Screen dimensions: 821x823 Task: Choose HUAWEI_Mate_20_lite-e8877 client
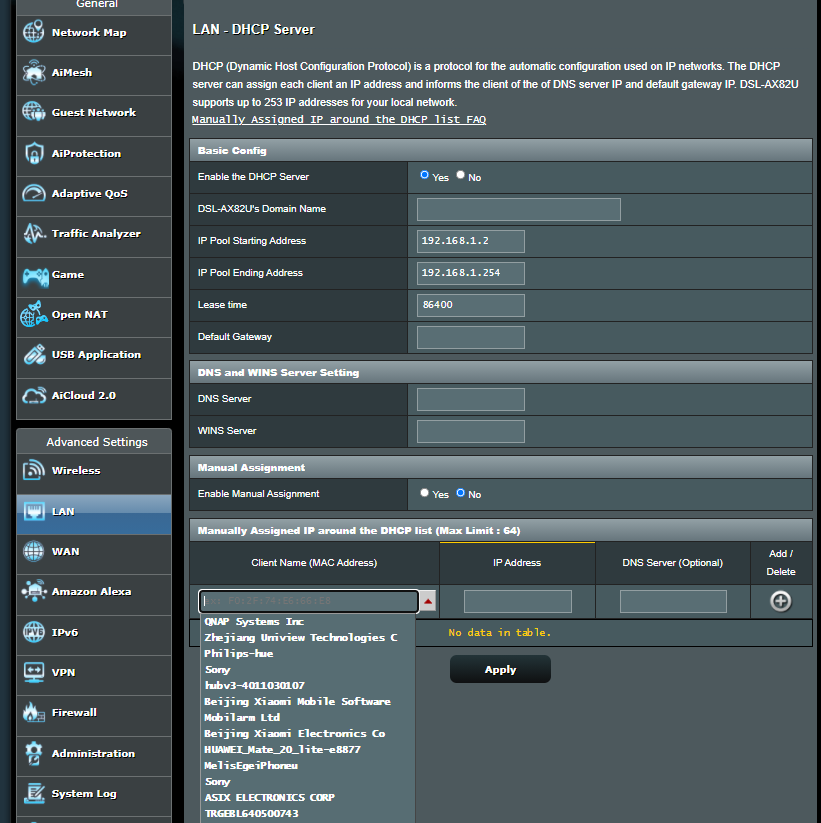coord(282,750)
